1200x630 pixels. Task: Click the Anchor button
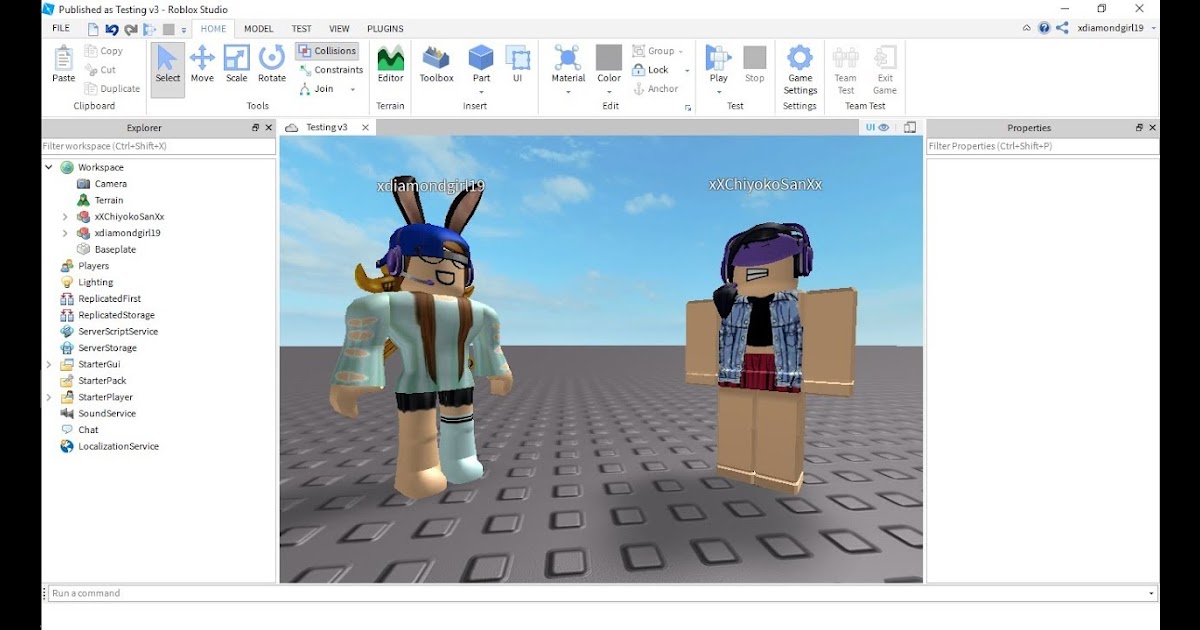coord(656,89)
